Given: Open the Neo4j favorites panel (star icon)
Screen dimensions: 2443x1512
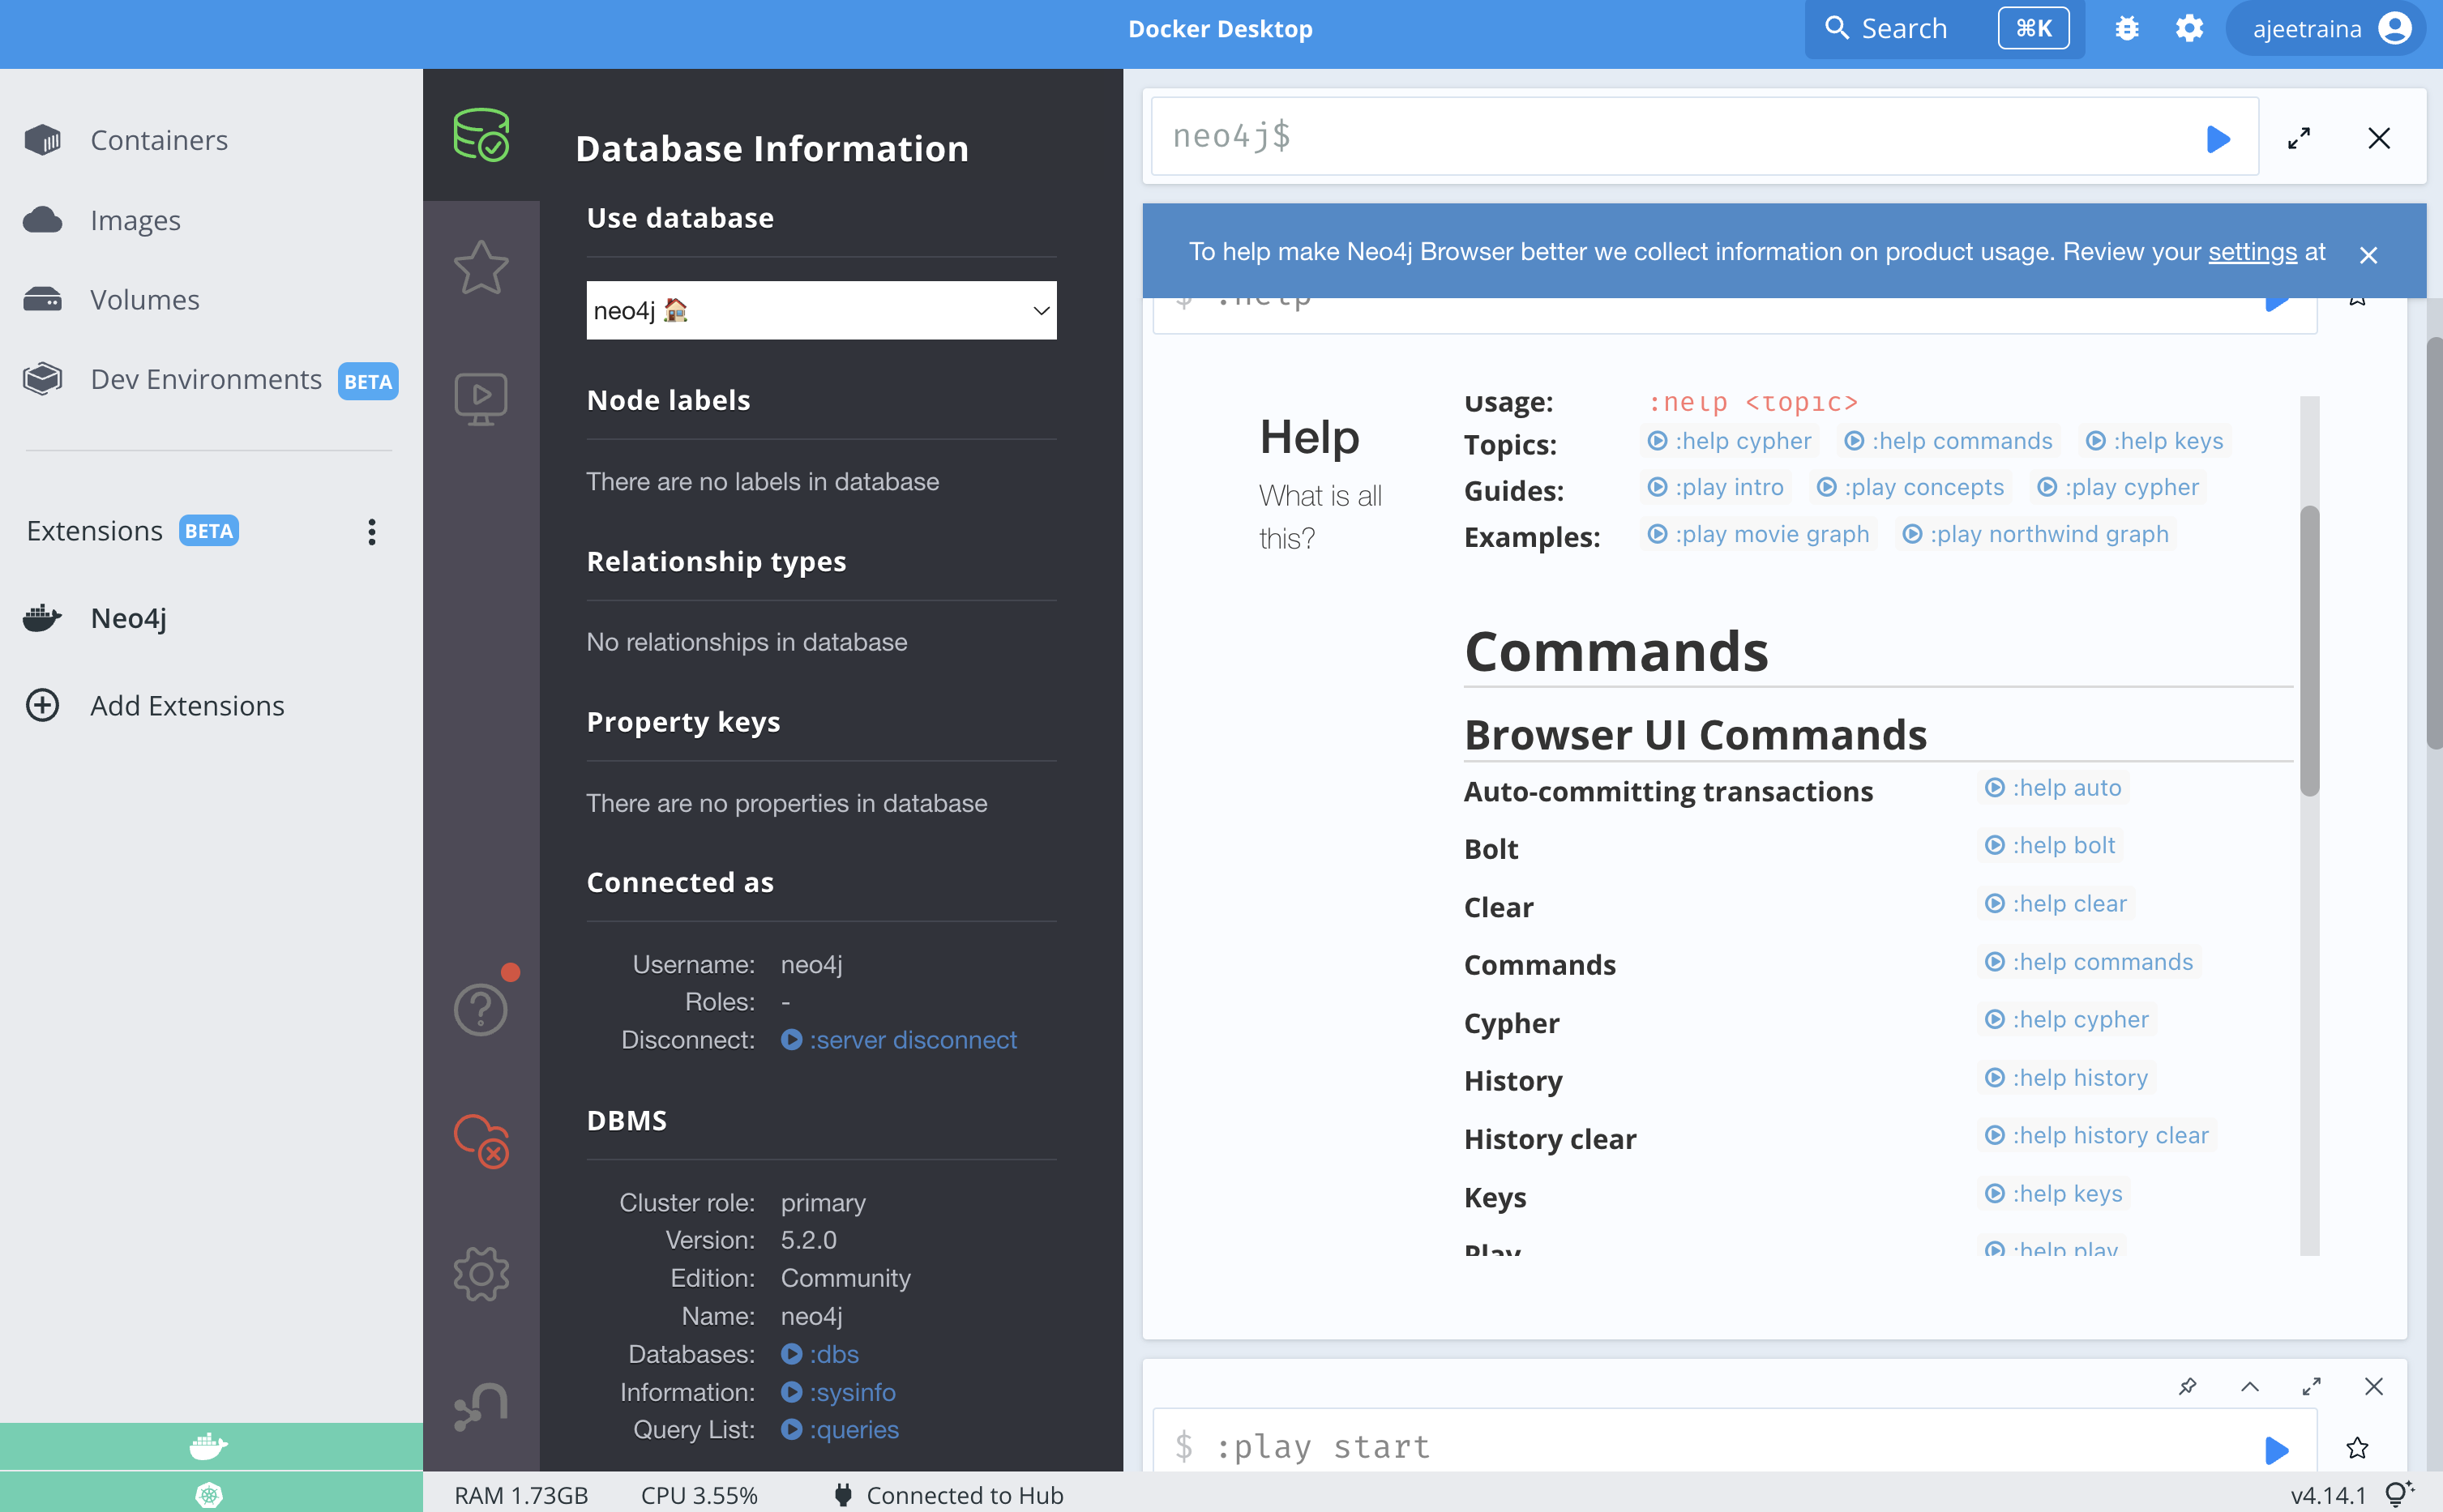Looking at the screenshot, I should (x=482, y=267).
